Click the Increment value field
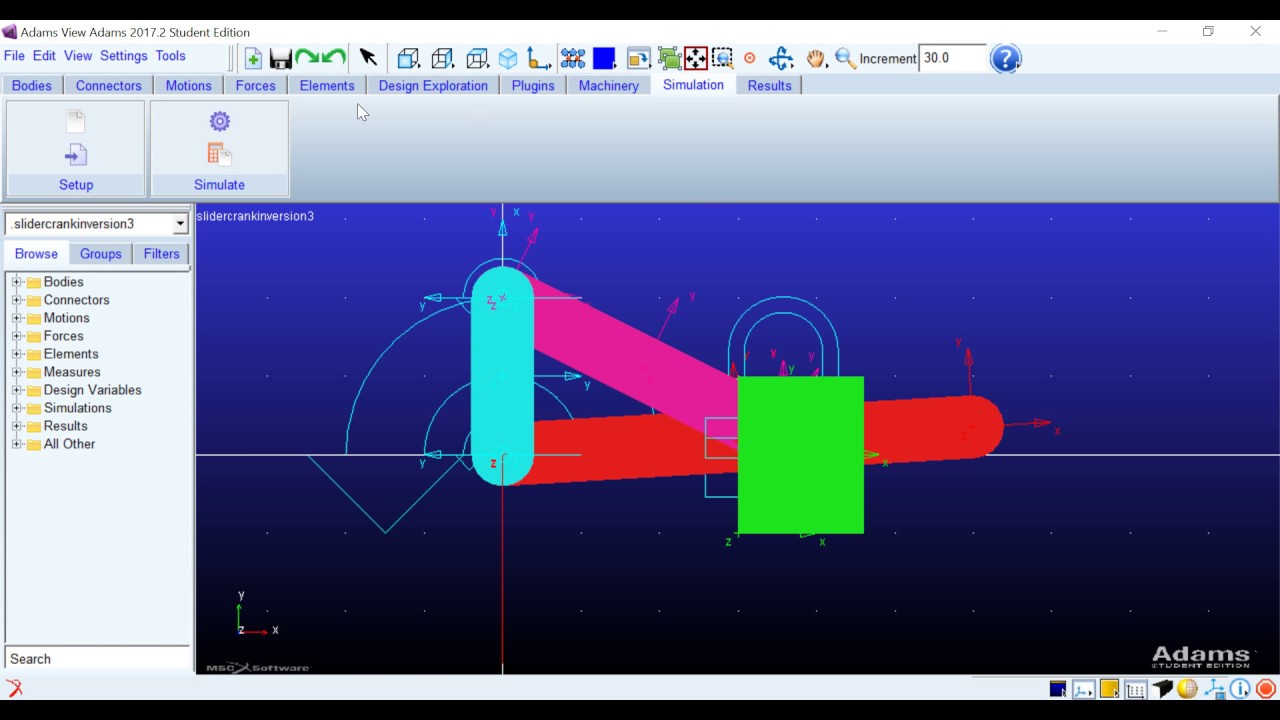The height and width of the screenshot is (720, 1280). [952, 58]
